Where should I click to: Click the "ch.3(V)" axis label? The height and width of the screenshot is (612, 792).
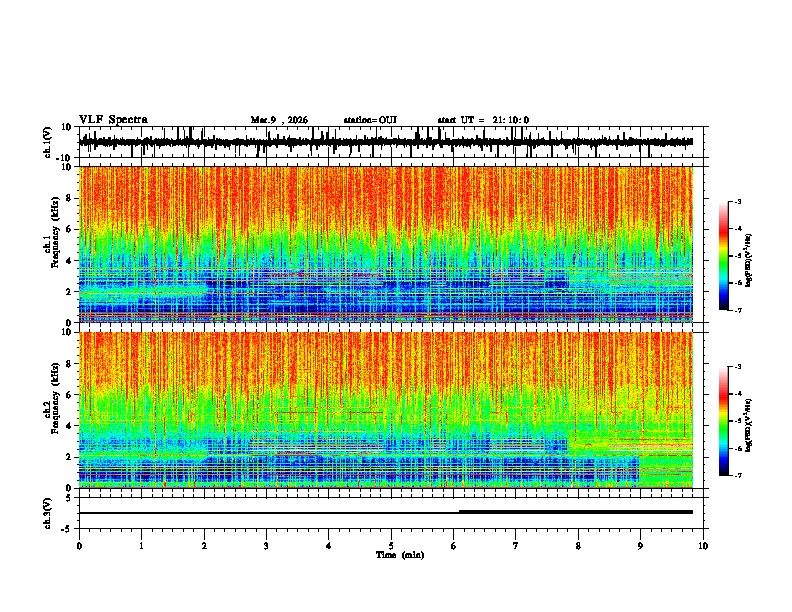point(48,513)
